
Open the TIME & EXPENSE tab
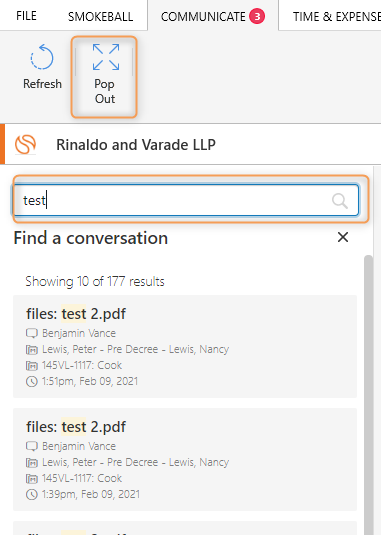337,16
